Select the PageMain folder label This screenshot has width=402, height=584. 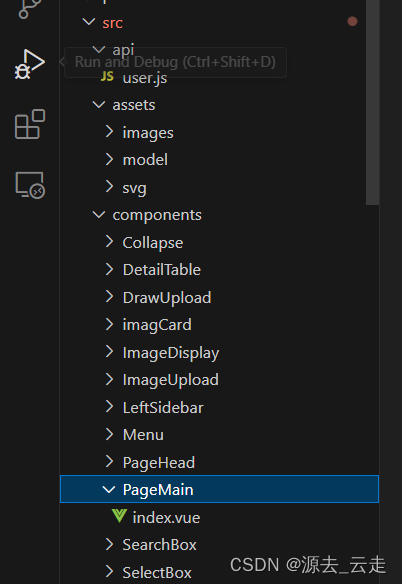point(158,490)
